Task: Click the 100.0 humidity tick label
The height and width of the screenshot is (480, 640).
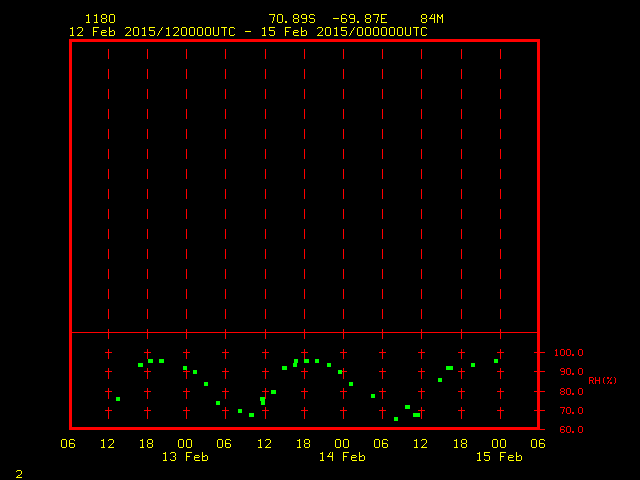Action: 569,353
